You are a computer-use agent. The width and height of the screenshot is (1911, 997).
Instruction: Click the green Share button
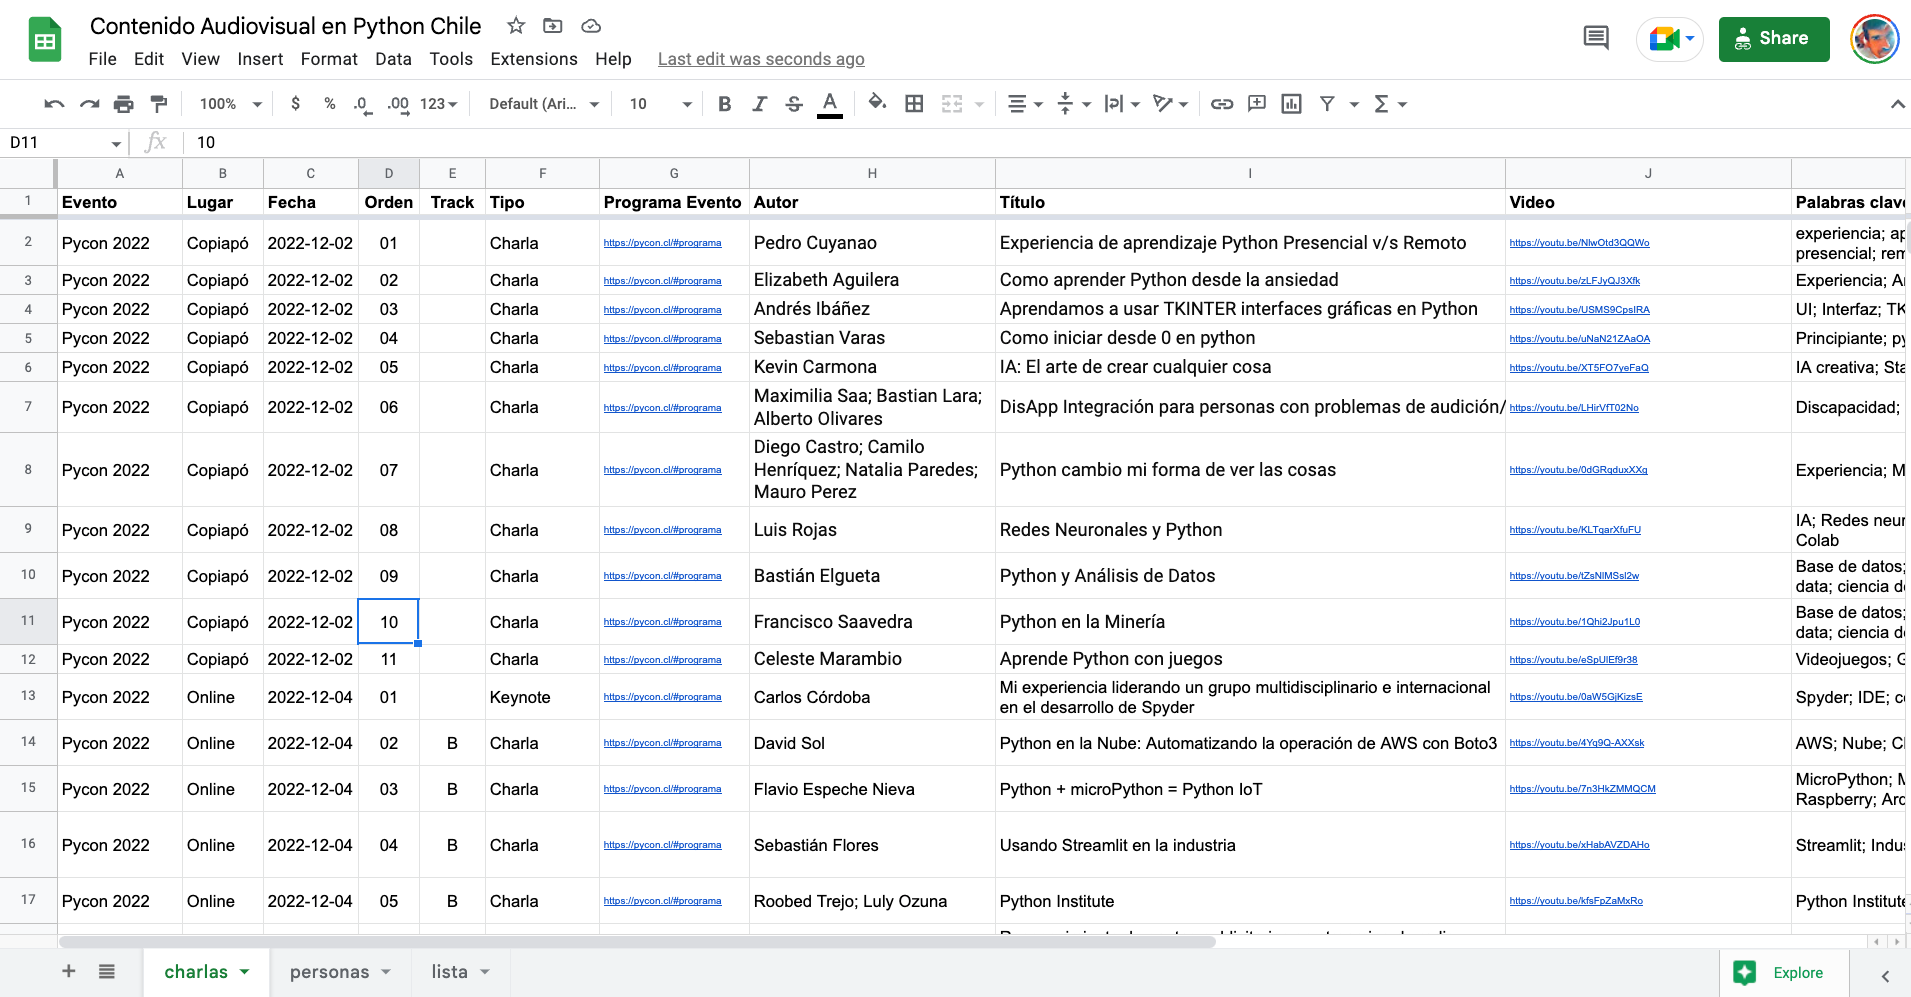pyautogui.click(x=1773, y=39)
